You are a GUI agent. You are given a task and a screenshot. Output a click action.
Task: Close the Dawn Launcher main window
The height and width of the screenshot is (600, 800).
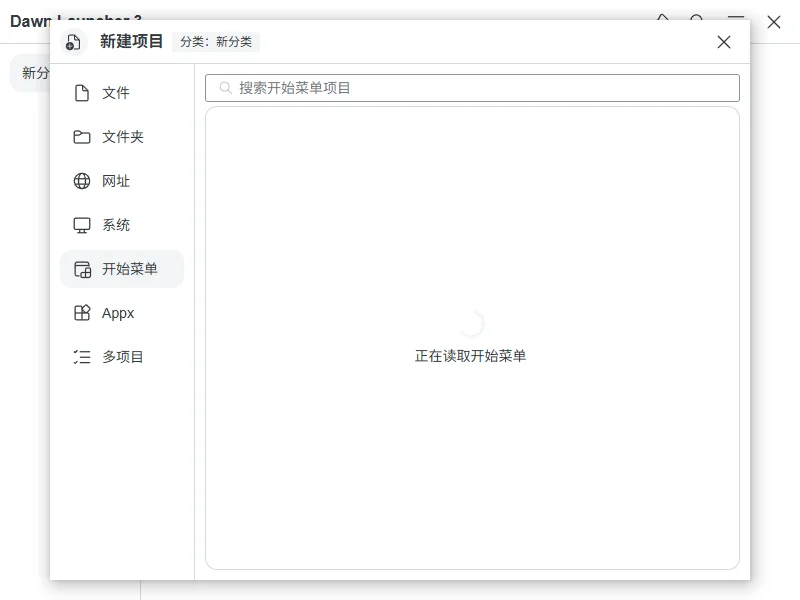(x=774, y=22)
